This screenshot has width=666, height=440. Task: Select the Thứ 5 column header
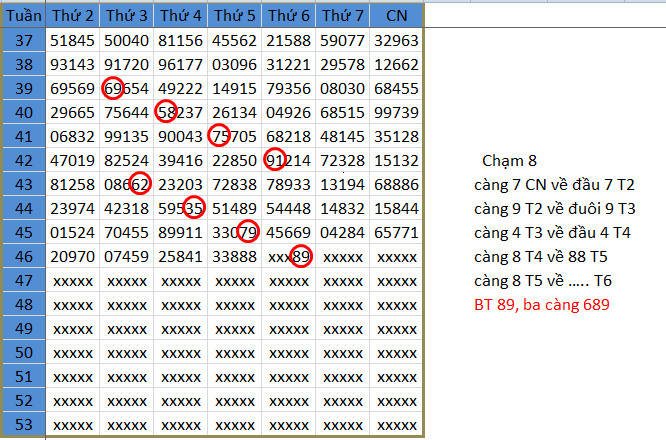(x=234, y=16)
